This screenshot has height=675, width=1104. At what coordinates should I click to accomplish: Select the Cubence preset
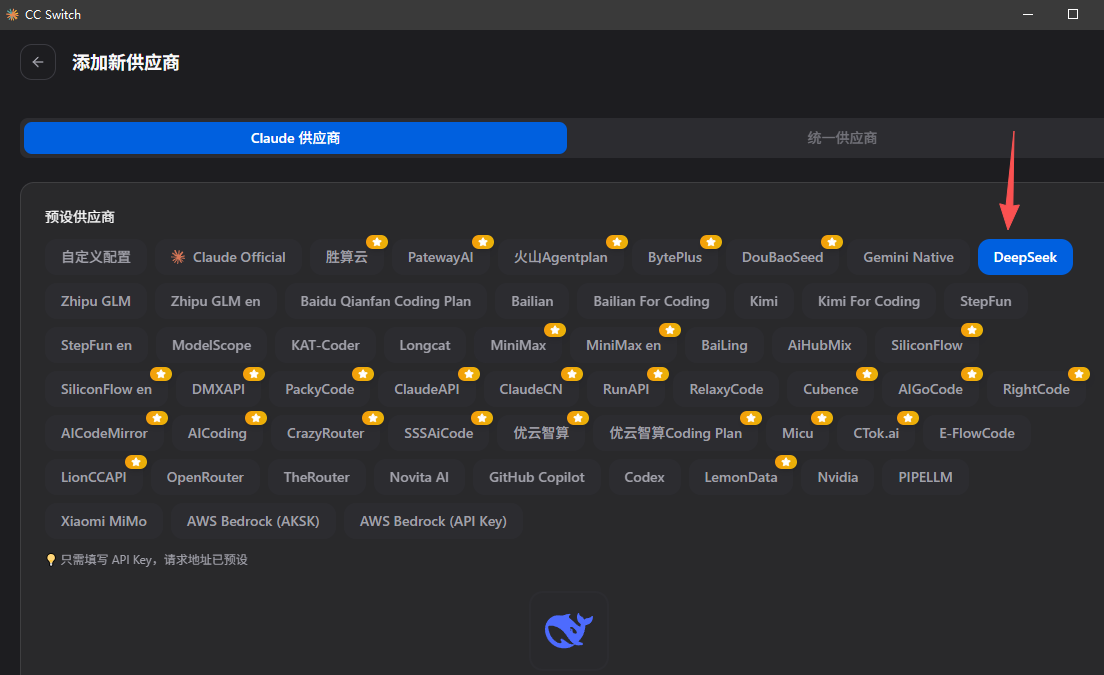coord(831,389)
